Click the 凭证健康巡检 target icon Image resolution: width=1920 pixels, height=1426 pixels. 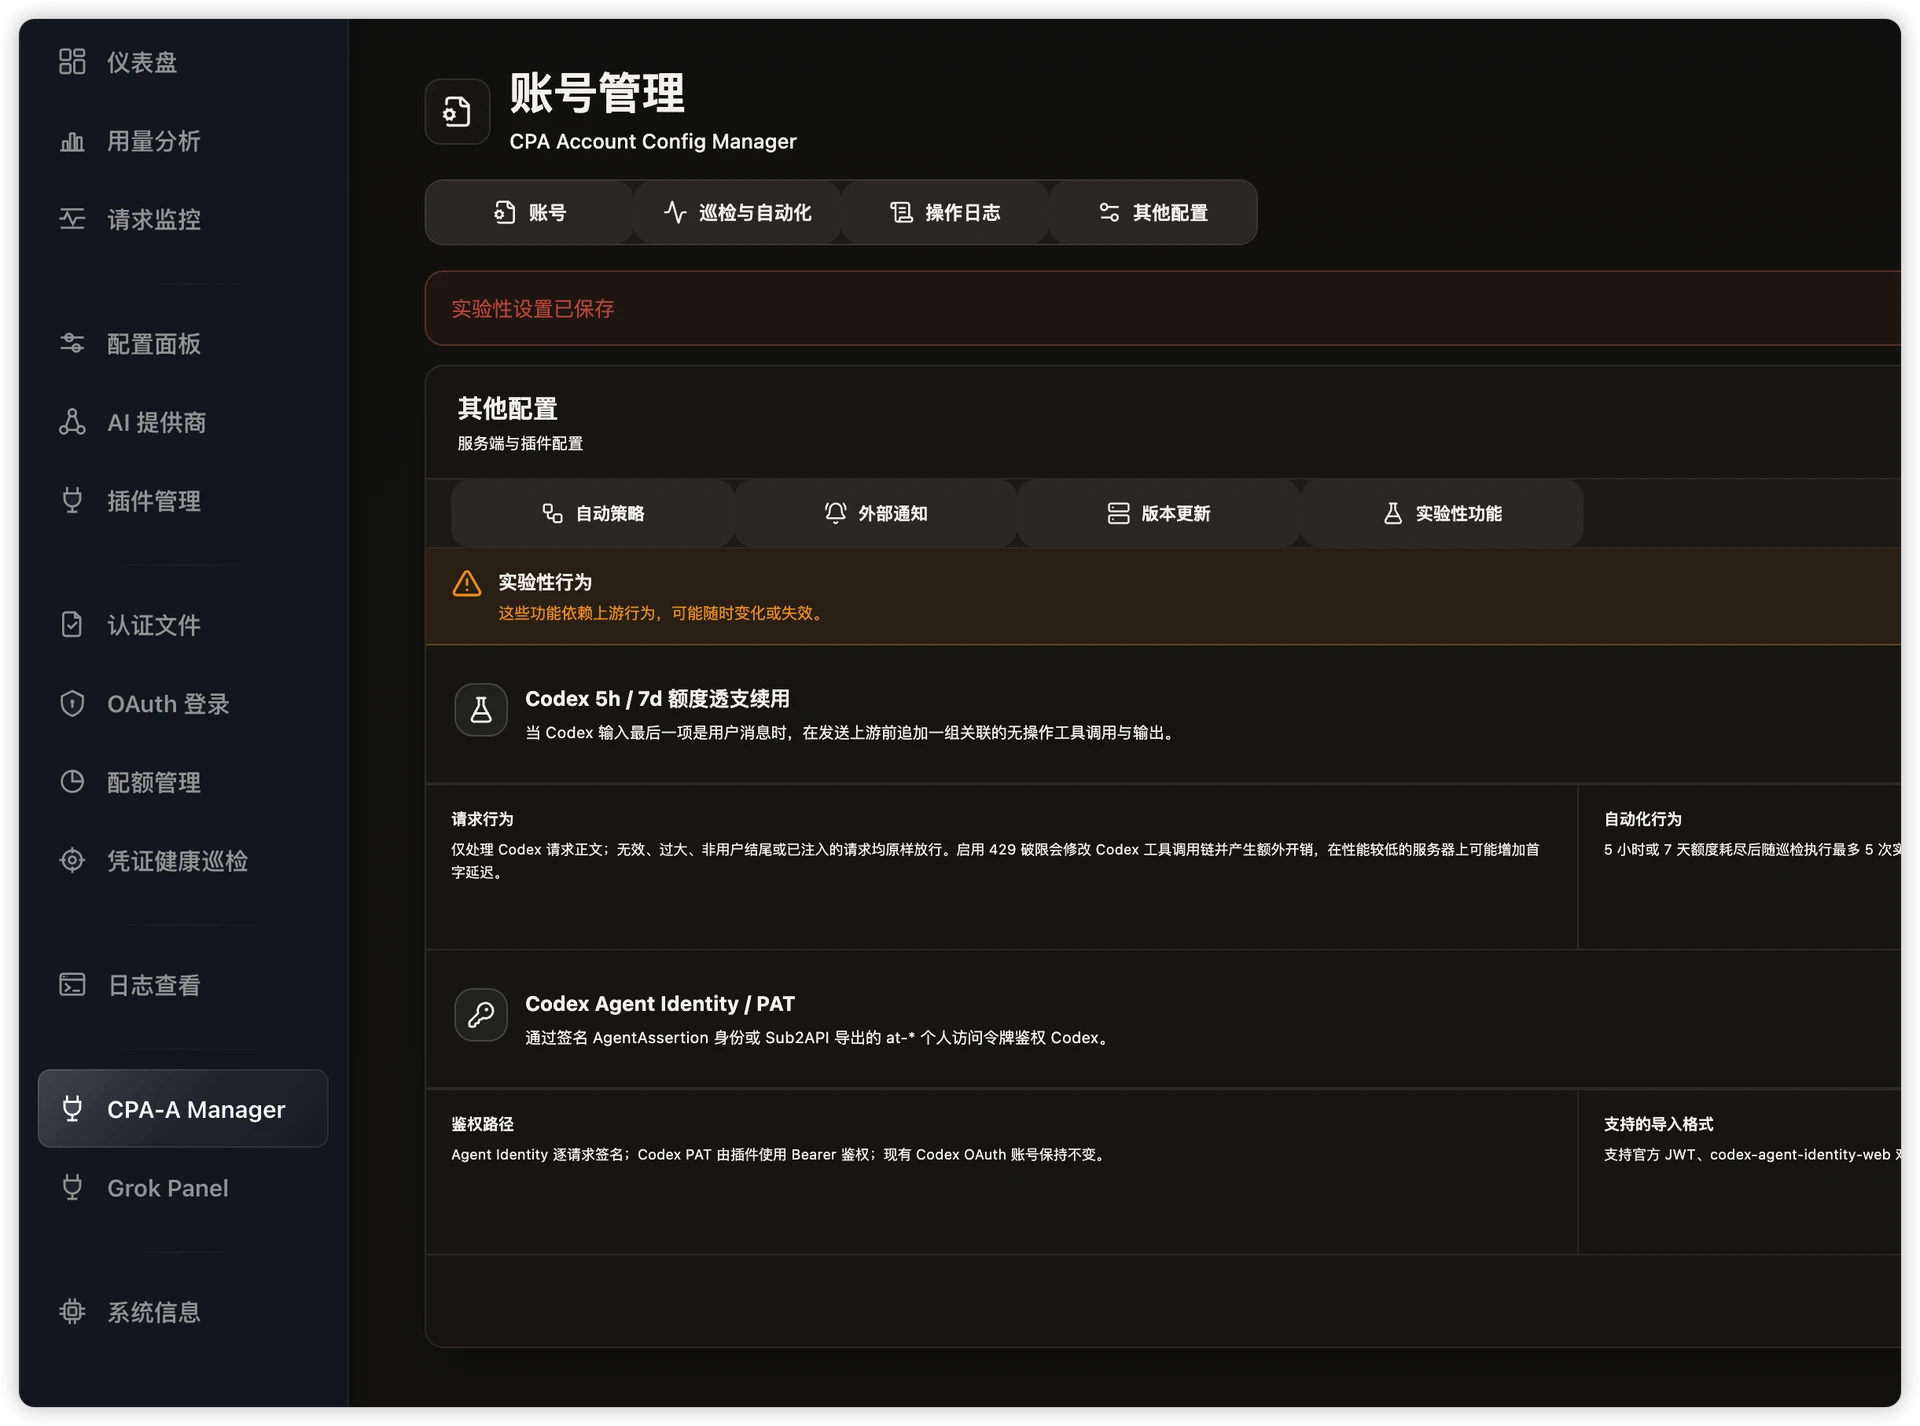[72, 860]
